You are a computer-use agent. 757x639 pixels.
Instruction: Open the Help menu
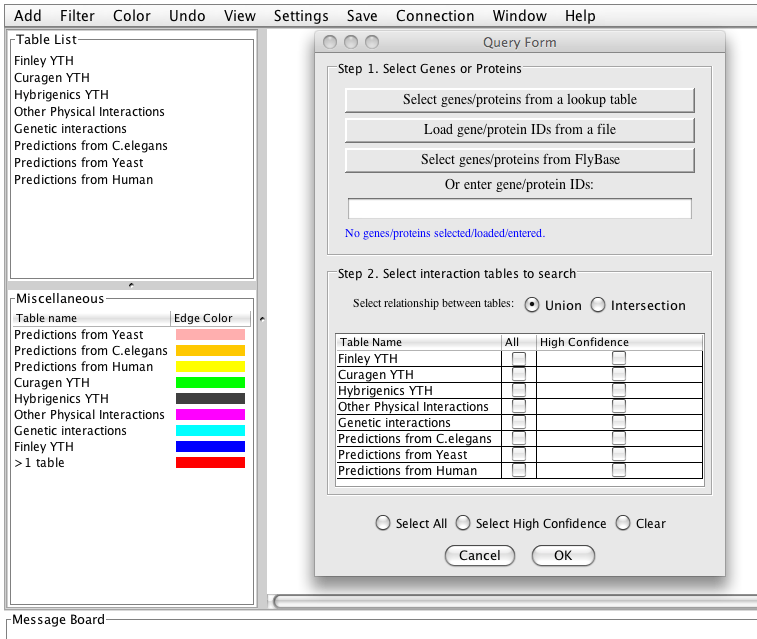[x=580, y=16]
